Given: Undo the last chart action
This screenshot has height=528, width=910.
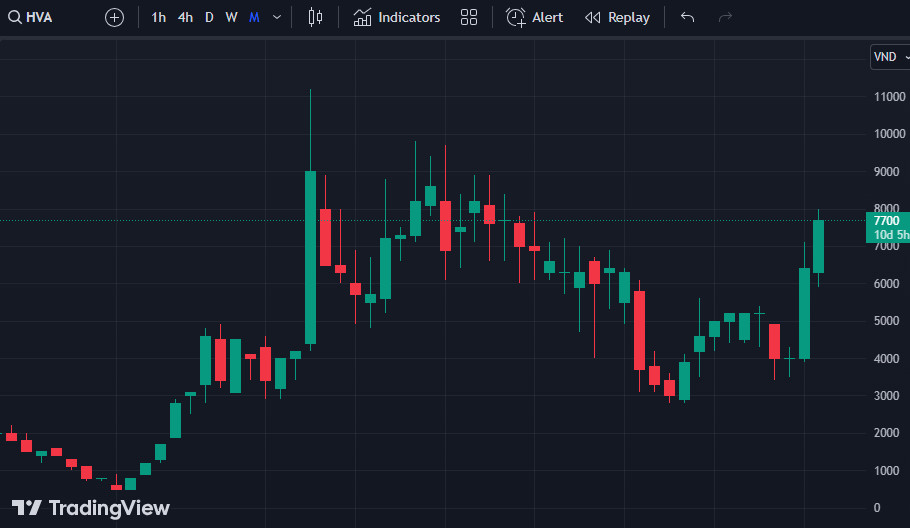Looking at the screenshot, I should click(687, 17).
